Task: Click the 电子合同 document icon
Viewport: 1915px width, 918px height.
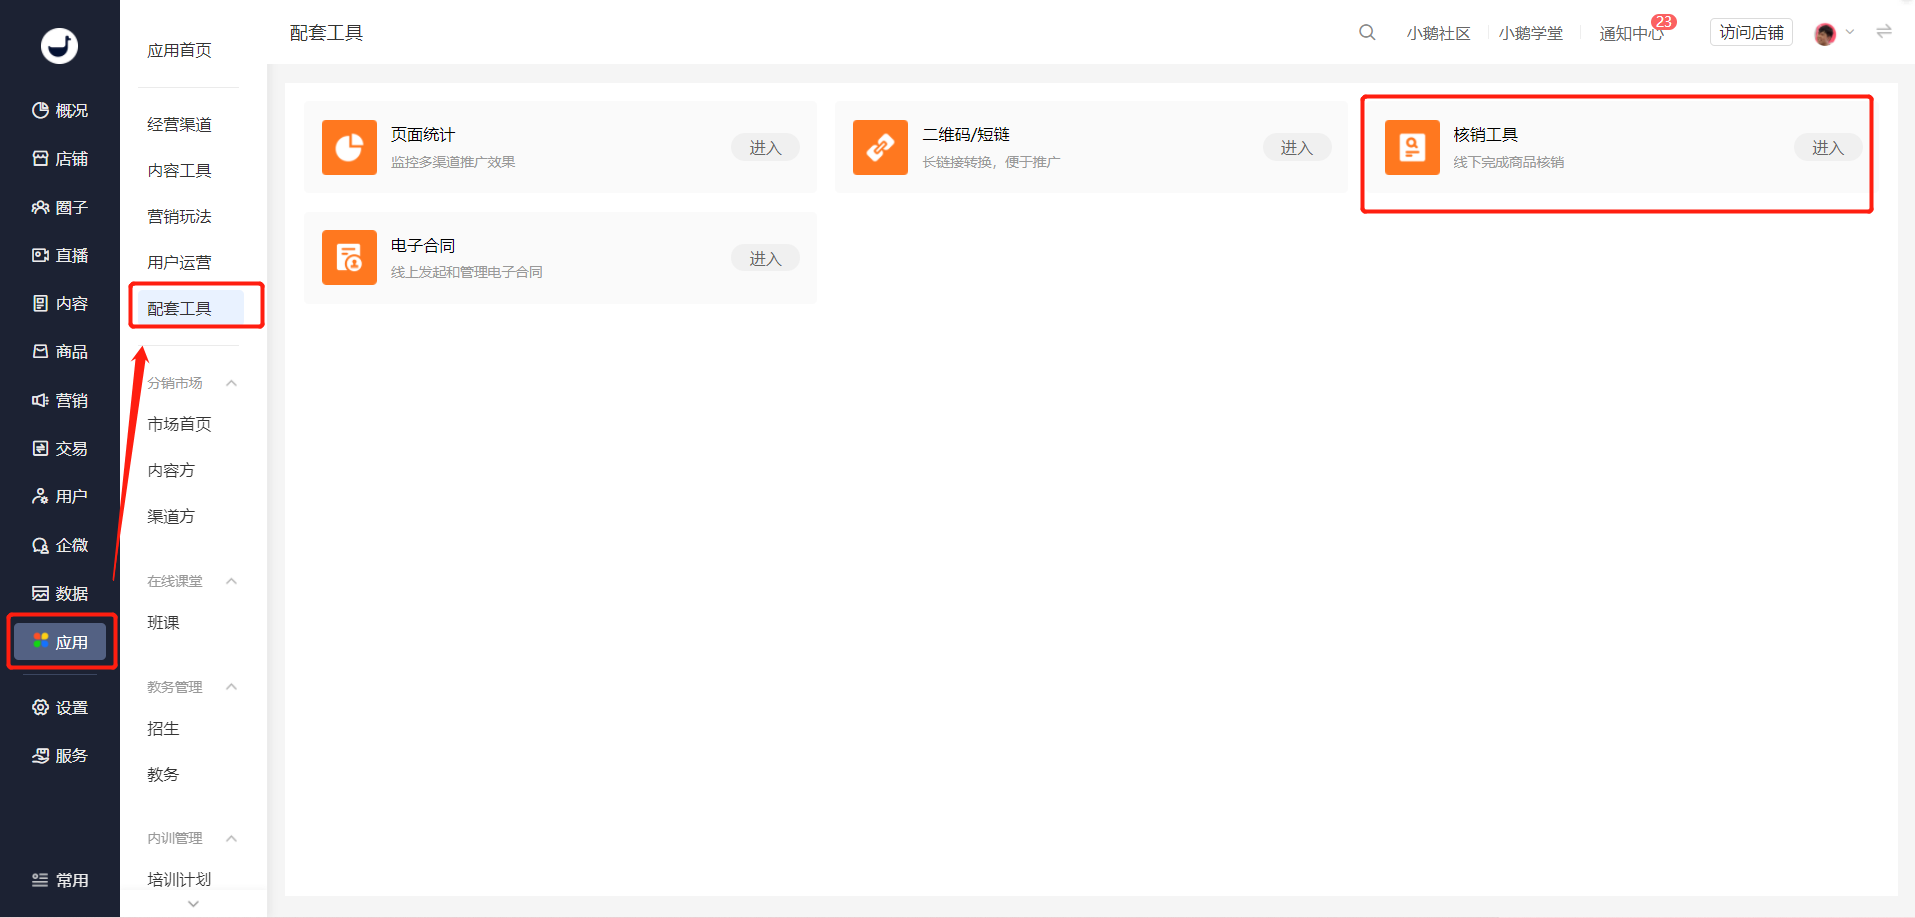Action: 349,257
